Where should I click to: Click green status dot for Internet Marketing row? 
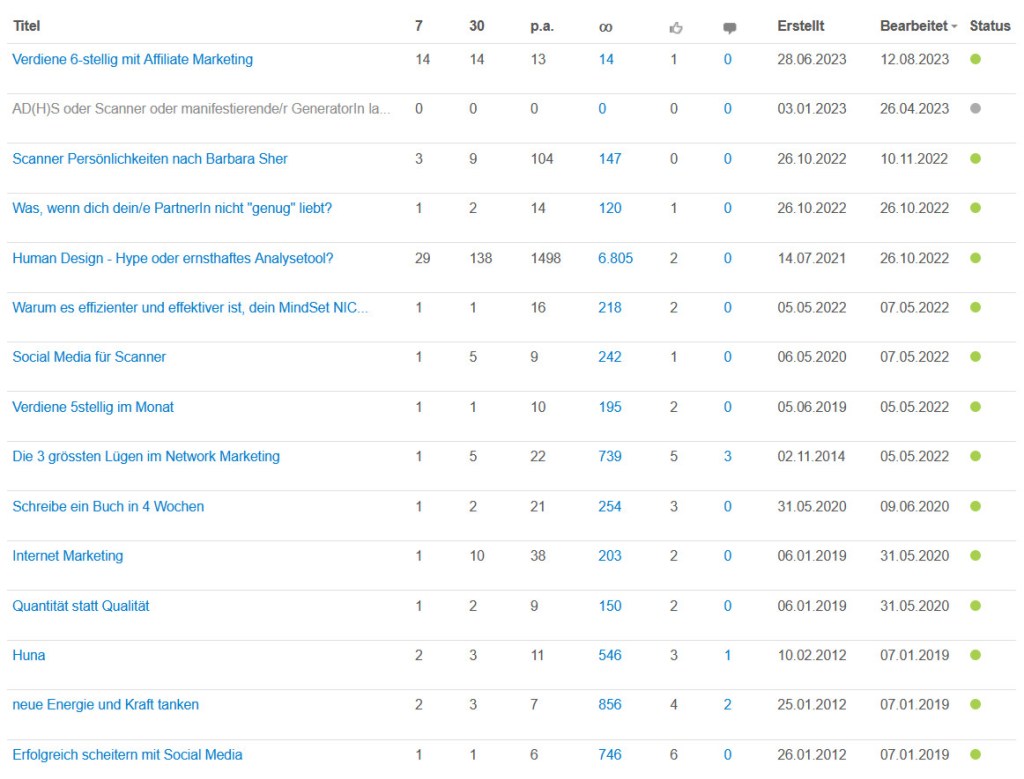click(975, 556)
